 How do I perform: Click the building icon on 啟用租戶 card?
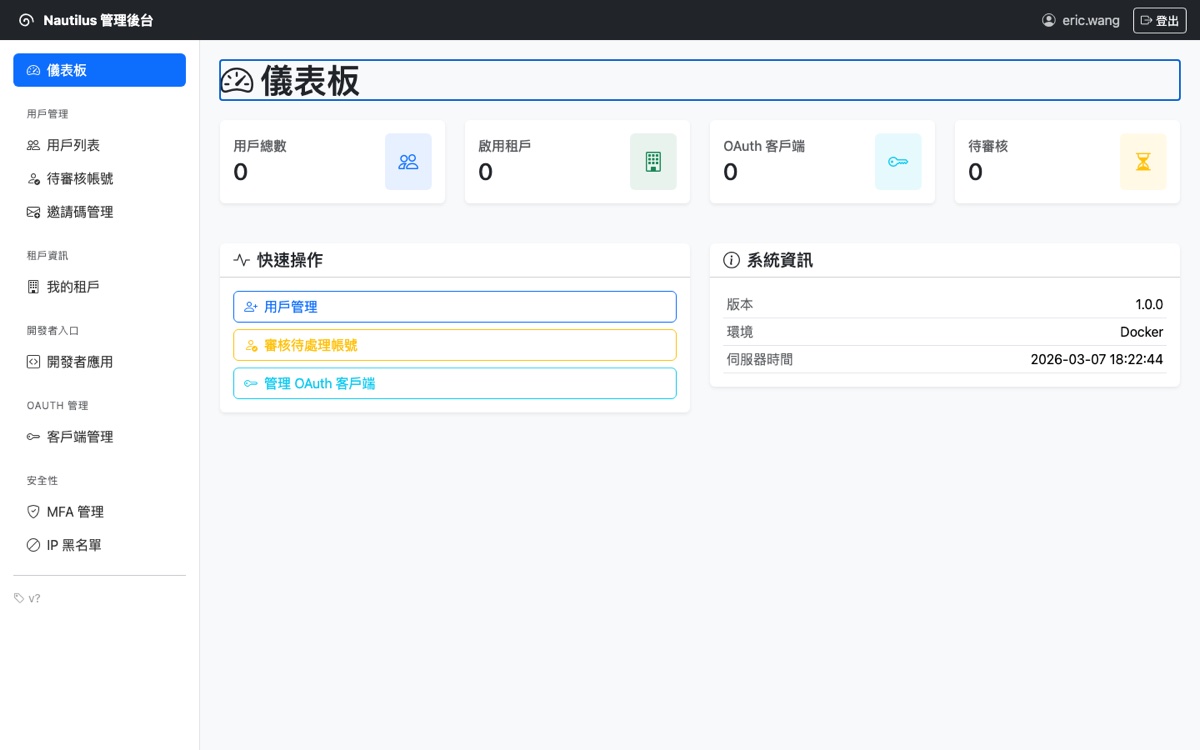pos(653,162)
